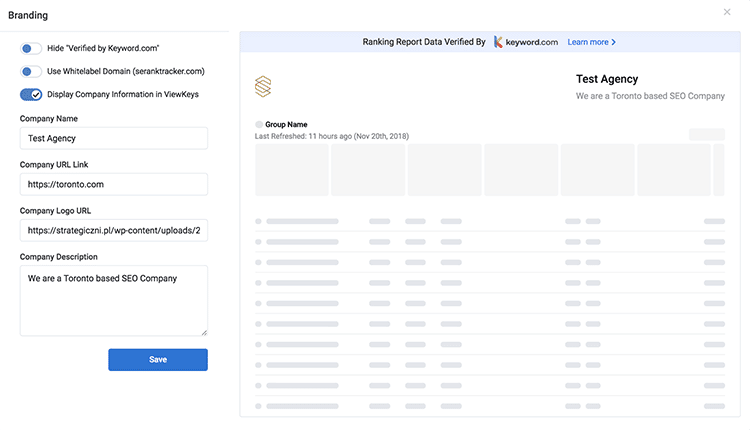Select the Company Logo URL field
Screen dimensions: 750x430
[113, 231]
